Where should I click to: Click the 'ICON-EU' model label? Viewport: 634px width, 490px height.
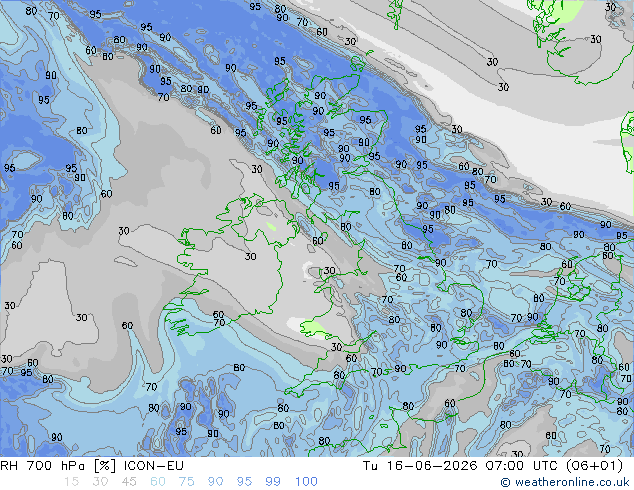pyautogui.click(x=154, y=466)
